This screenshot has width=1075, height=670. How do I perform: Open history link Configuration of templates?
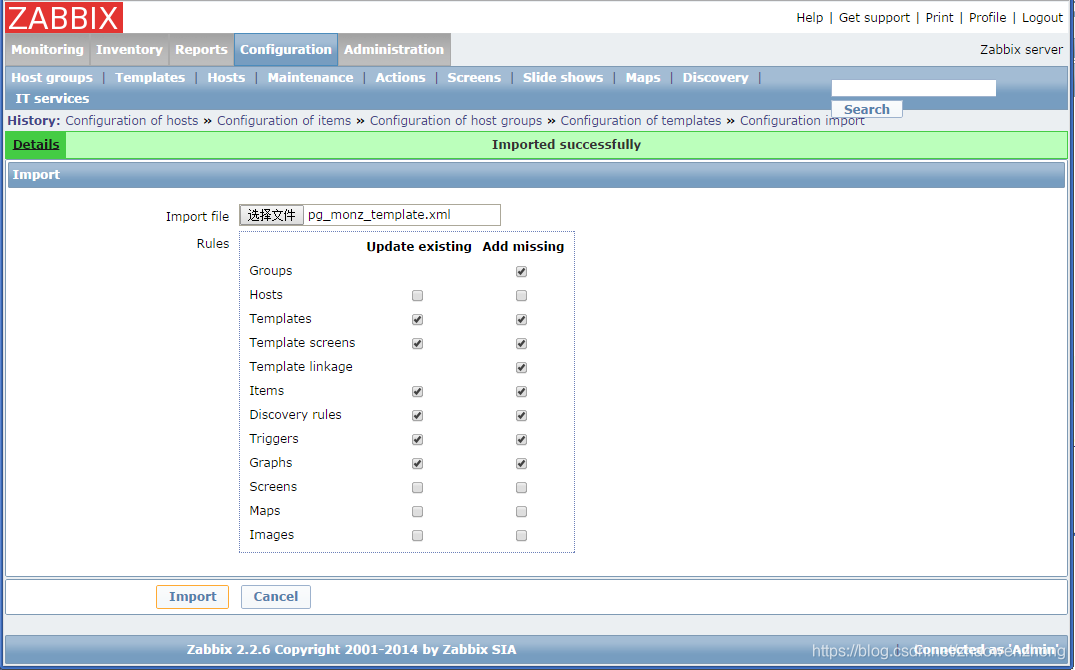point(641,121)
